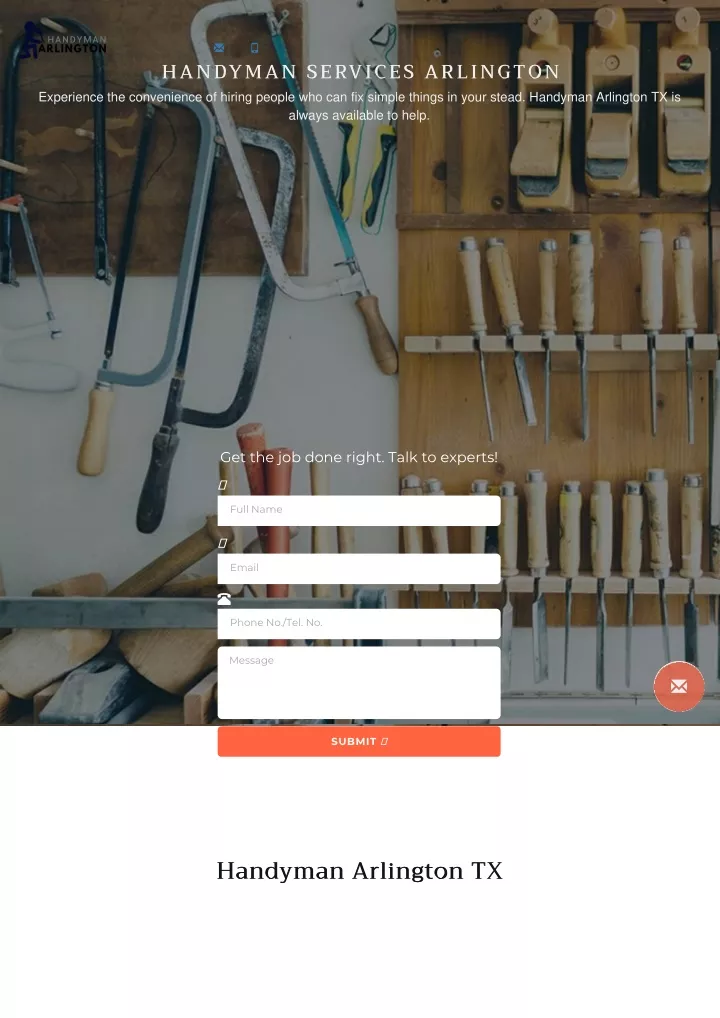The width and height of the screenshot is (720, 1018).
Task: Click the small icon above the Email field
Action: click(x=223, y=543)
